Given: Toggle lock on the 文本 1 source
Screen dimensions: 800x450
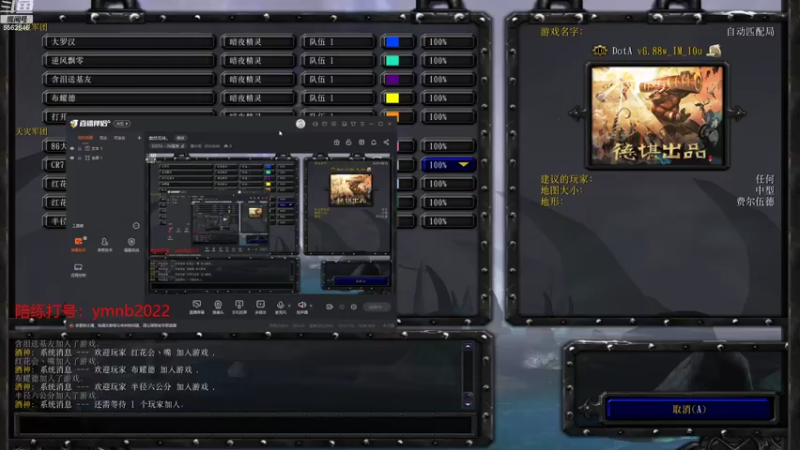Looking at the screenshot, I should (80, 148).
